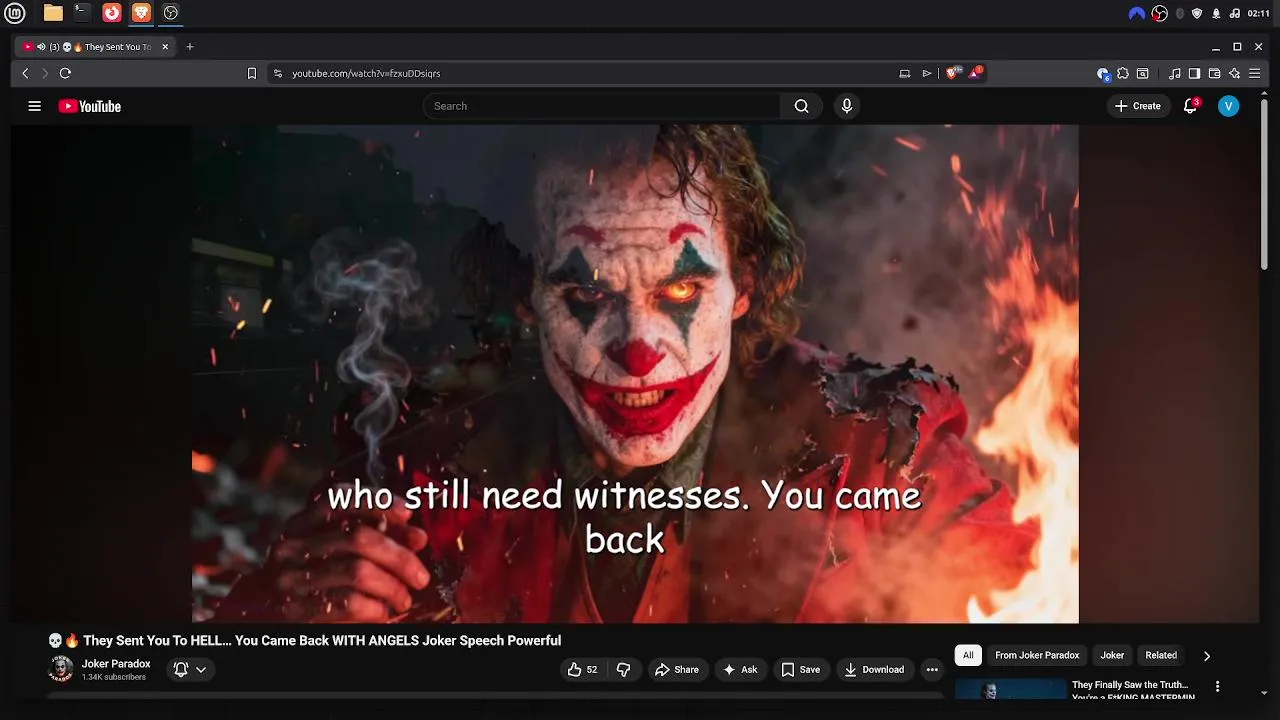Open a new browser tab

click(x=190, y=47)
